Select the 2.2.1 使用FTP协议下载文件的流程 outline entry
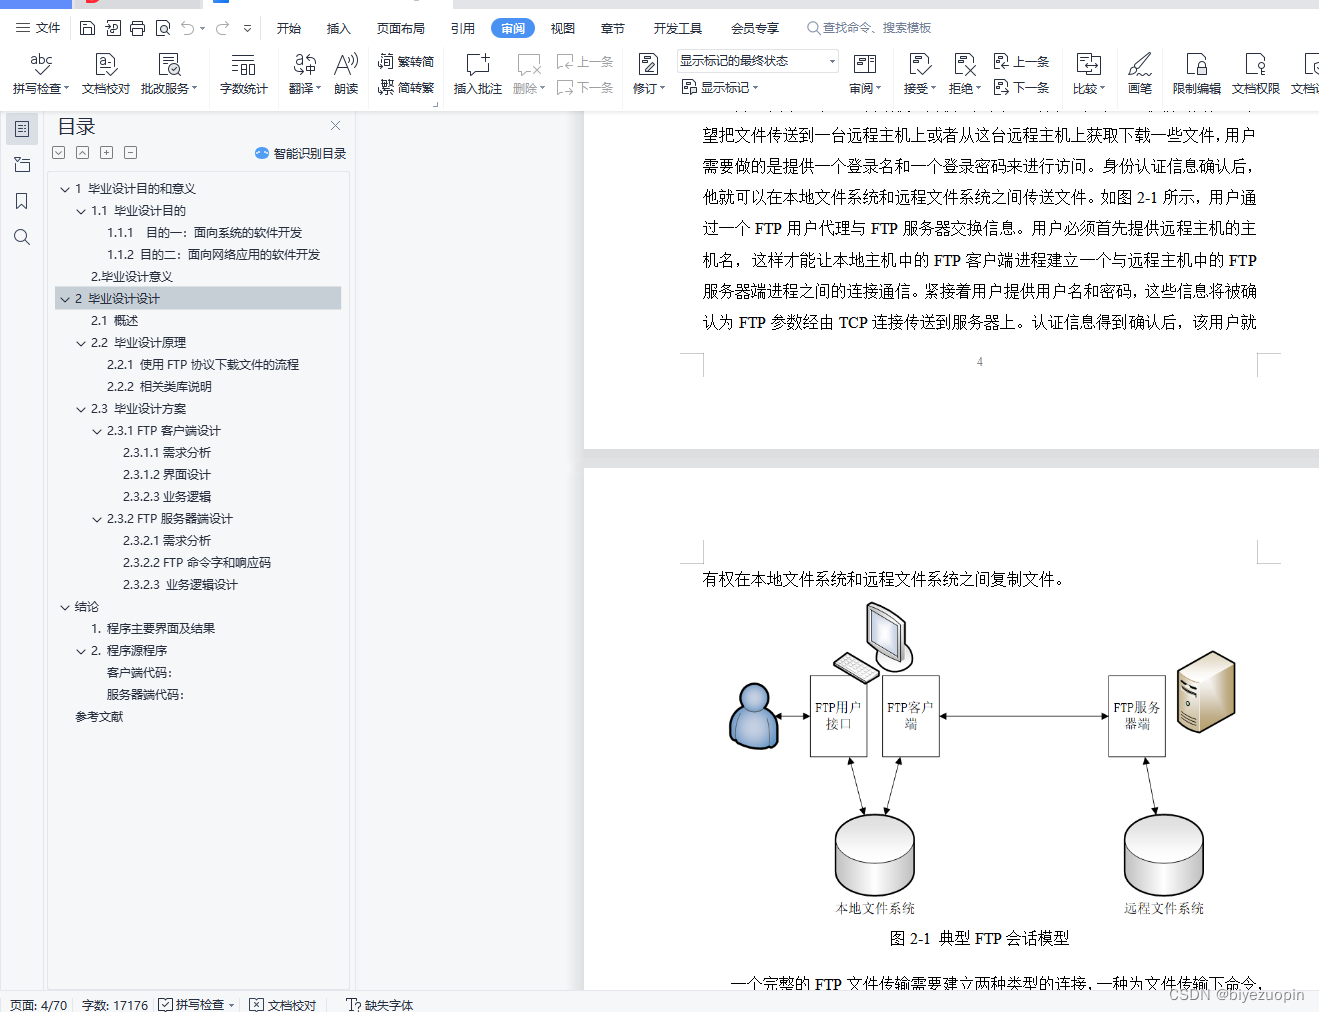This screenshot has width=1319, height=1012. tap(202, 364)
